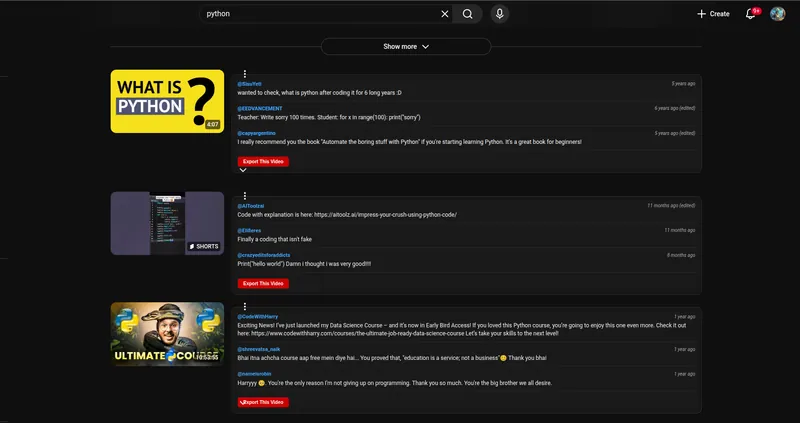The height and width of the screenshot is (423, 800).
Task: Click the '6 years ago (edited)' timestamp
Action: coord(674,108)
